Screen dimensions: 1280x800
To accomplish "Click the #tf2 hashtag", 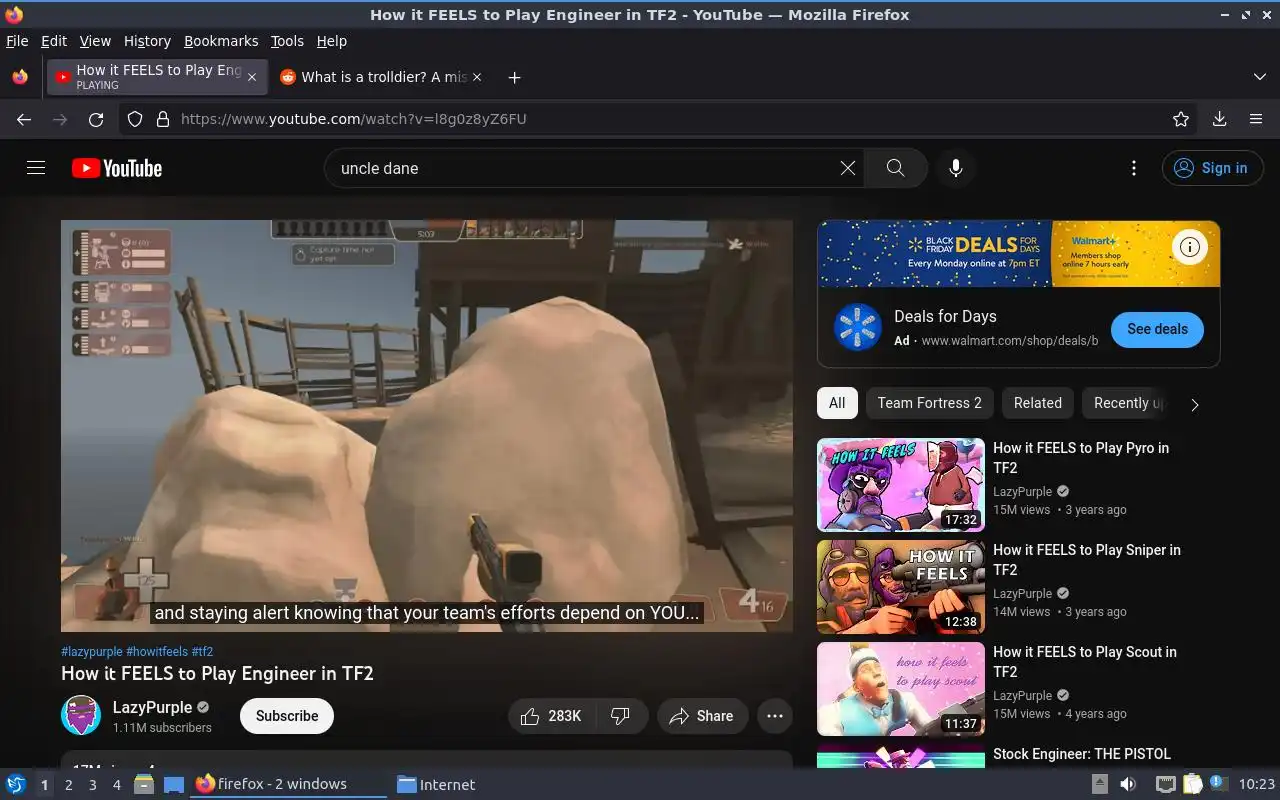I will pyautogui.click(x=202, y=651).
